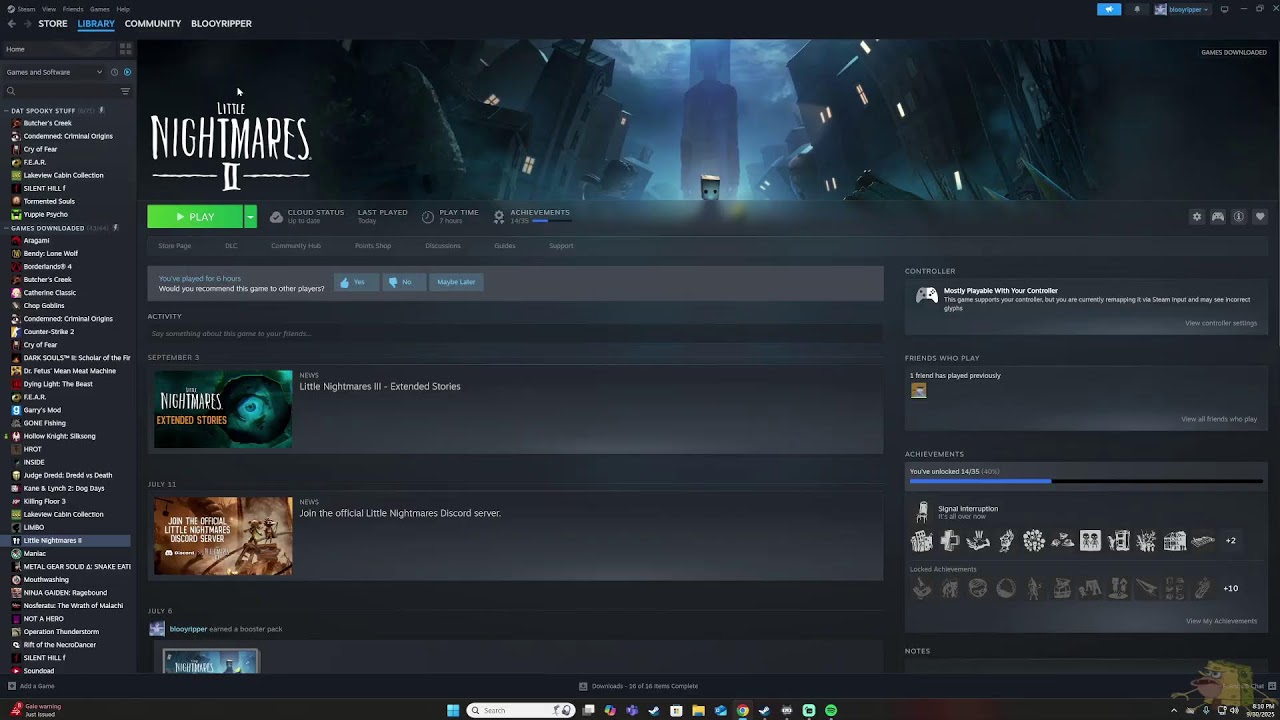Open the Windows Start button
This screenshot has width=1280, height=720.
(453, 710)
